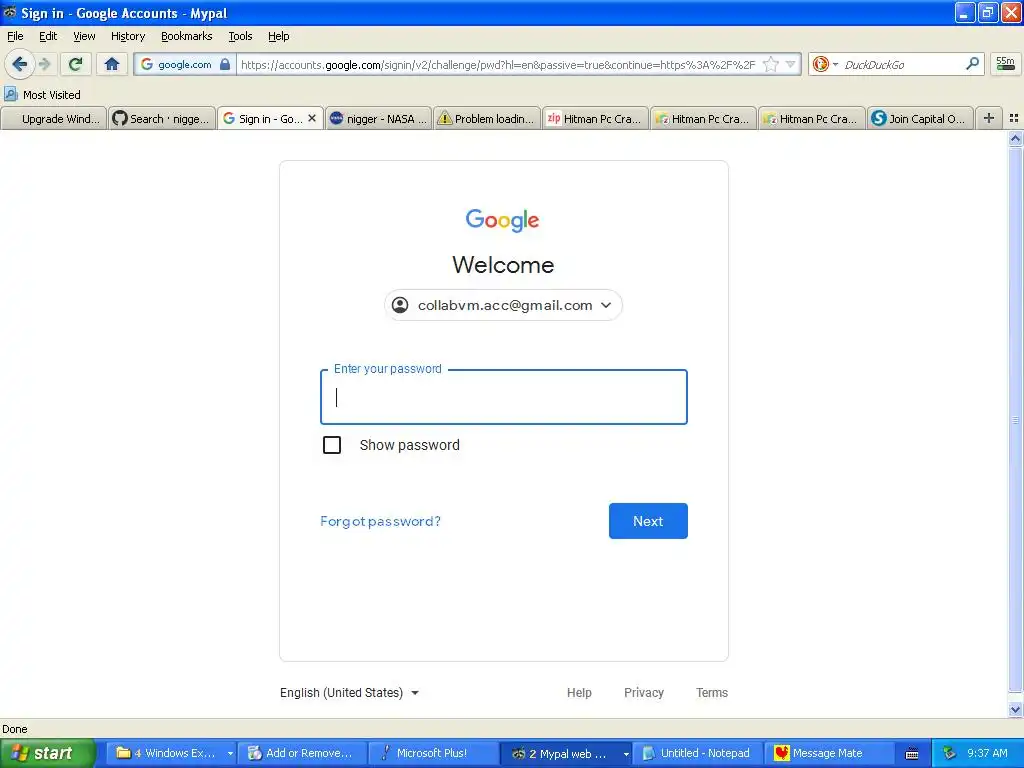
Task: Switch to the Join Capital O... tab
Action: [x=920, y=119]
